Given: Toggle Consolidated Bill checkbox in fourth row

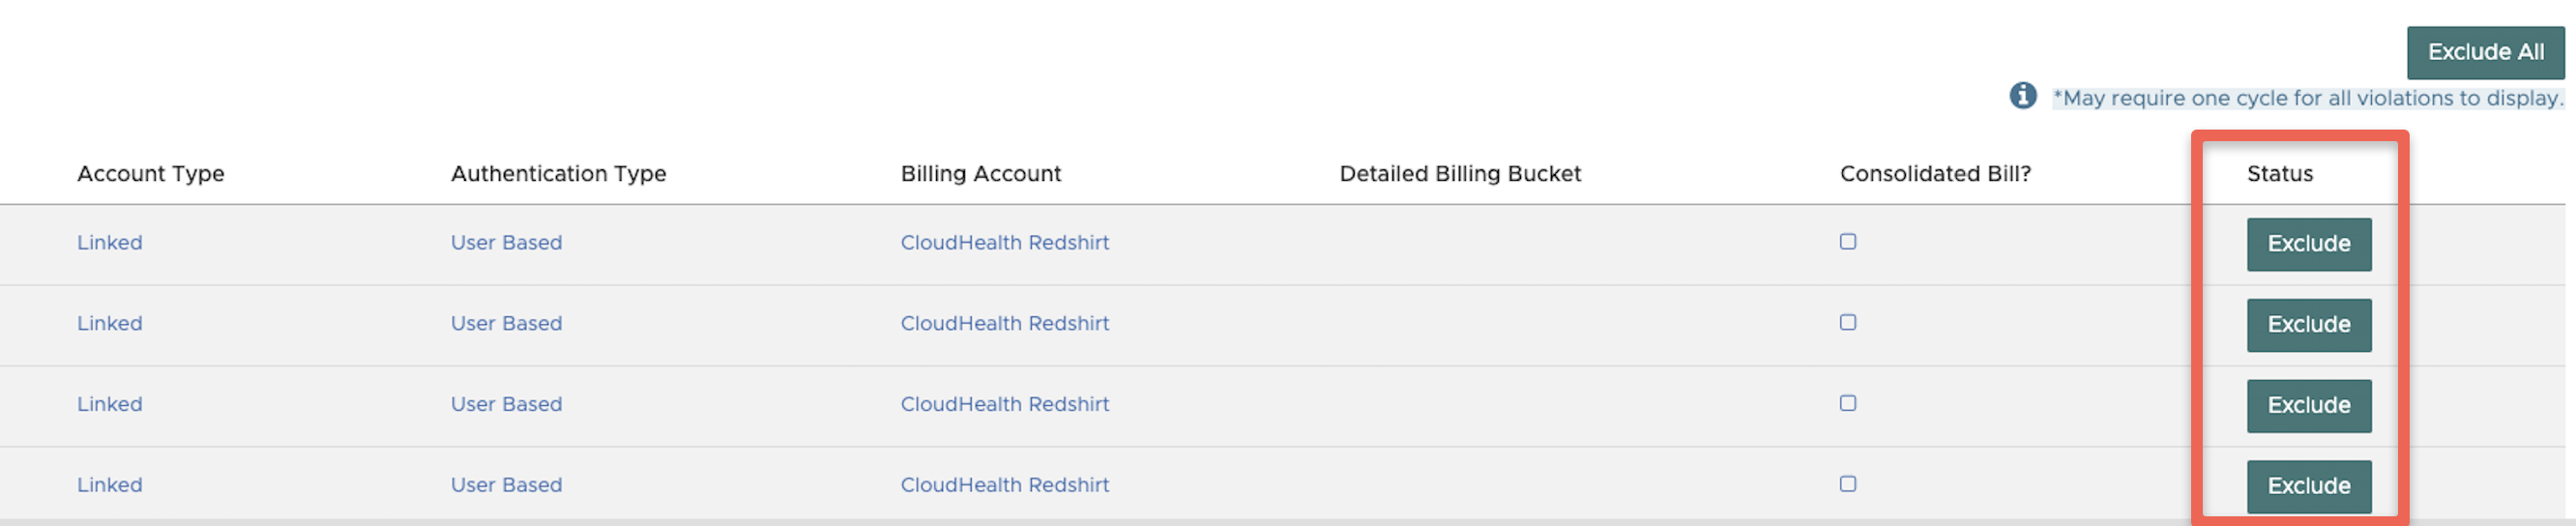Looking at the screenshot, I should pos(1847,484).
